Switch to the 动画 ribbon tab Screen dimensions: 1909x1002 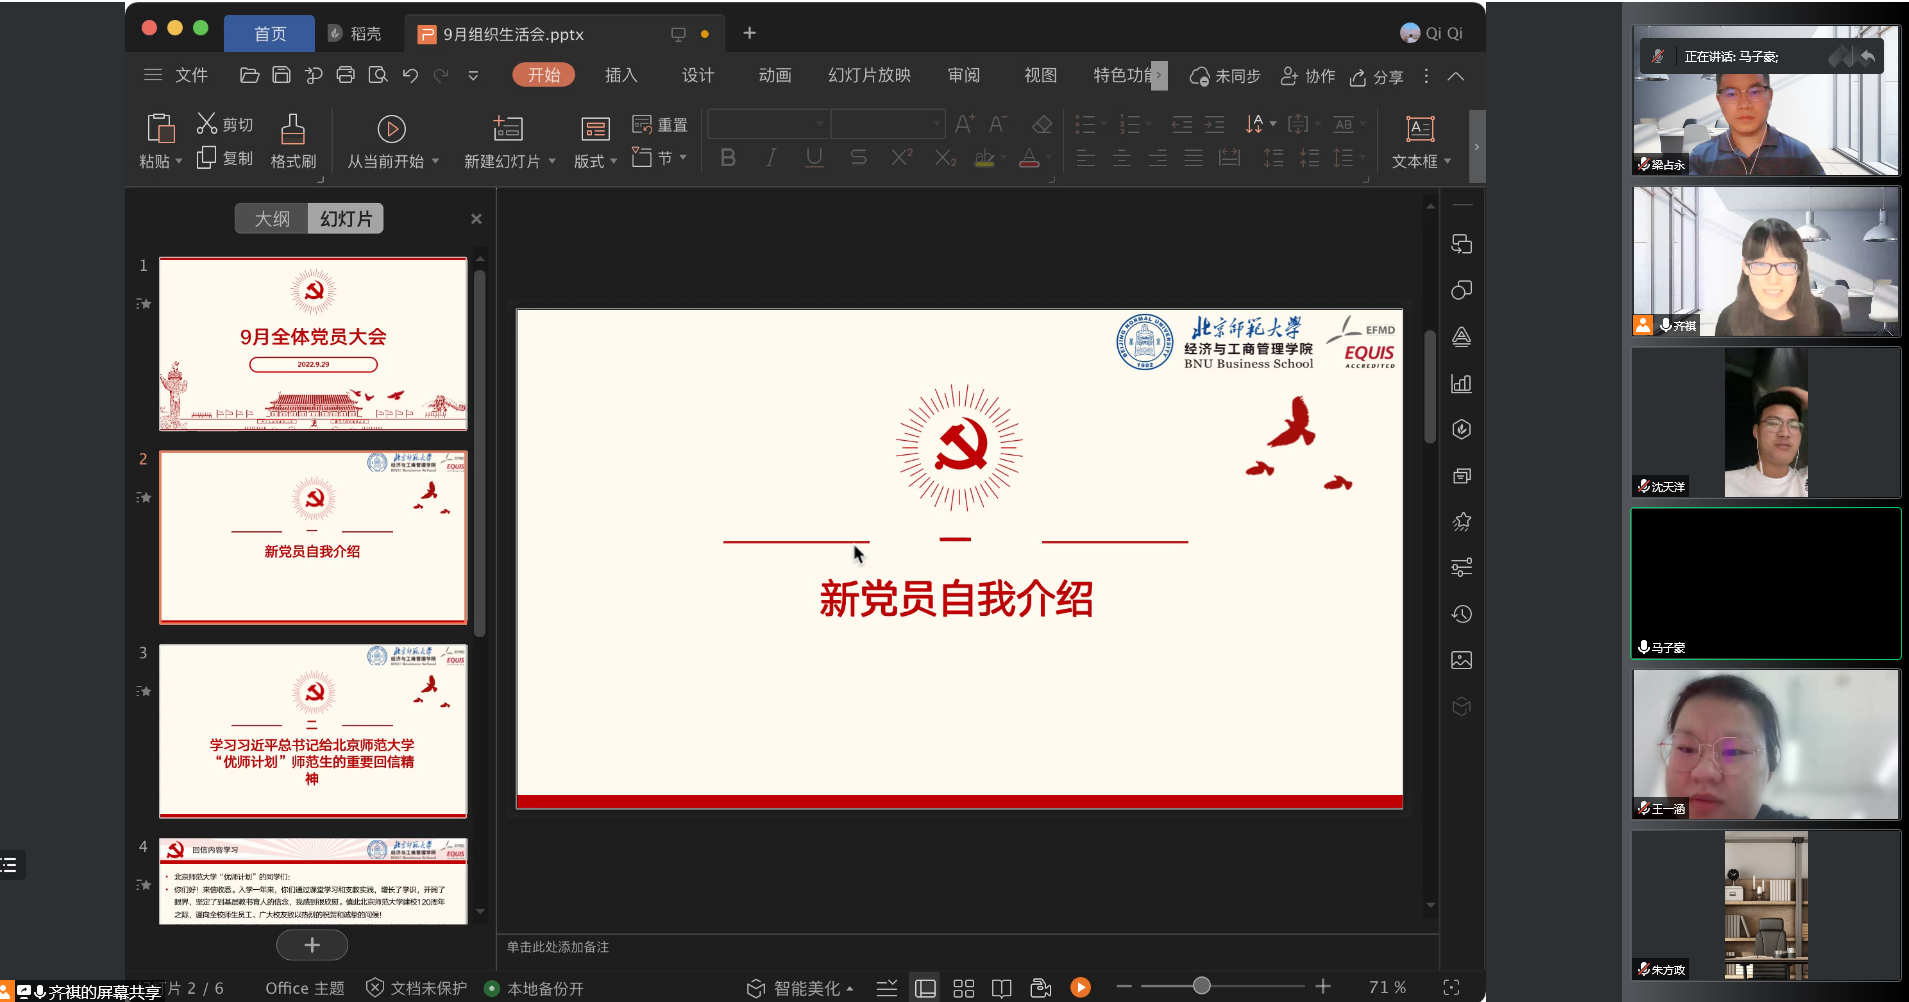[x=774, y=76]
